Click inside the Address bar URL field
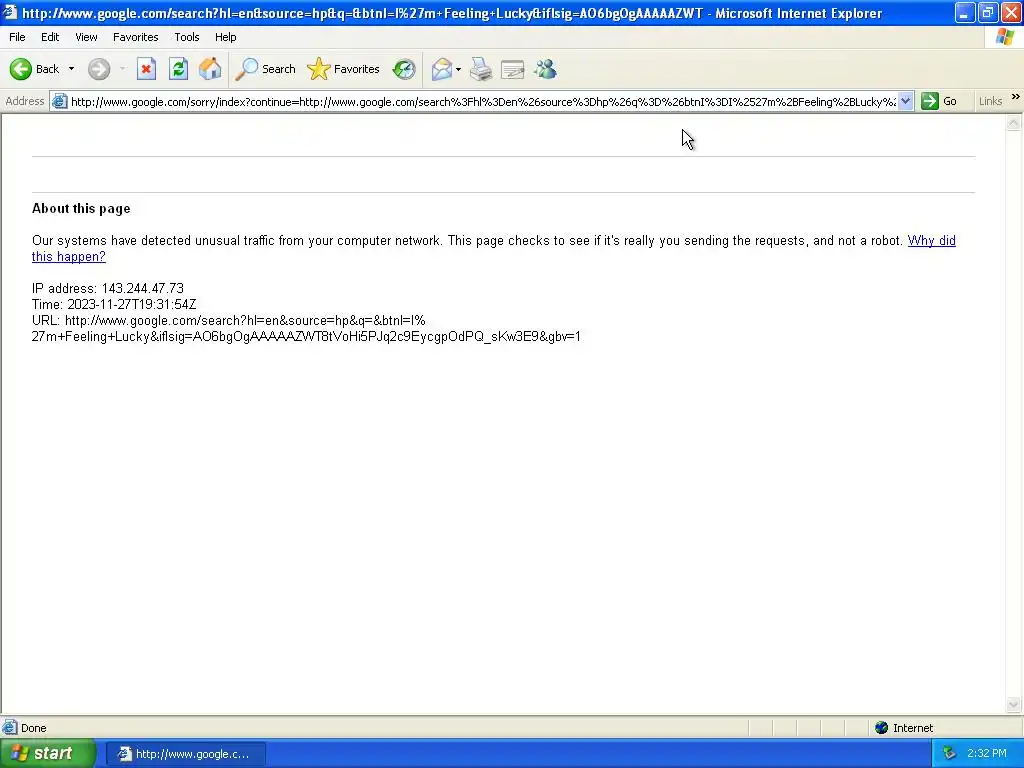Viewport: 1024px width, 768px height. point(483,102)
